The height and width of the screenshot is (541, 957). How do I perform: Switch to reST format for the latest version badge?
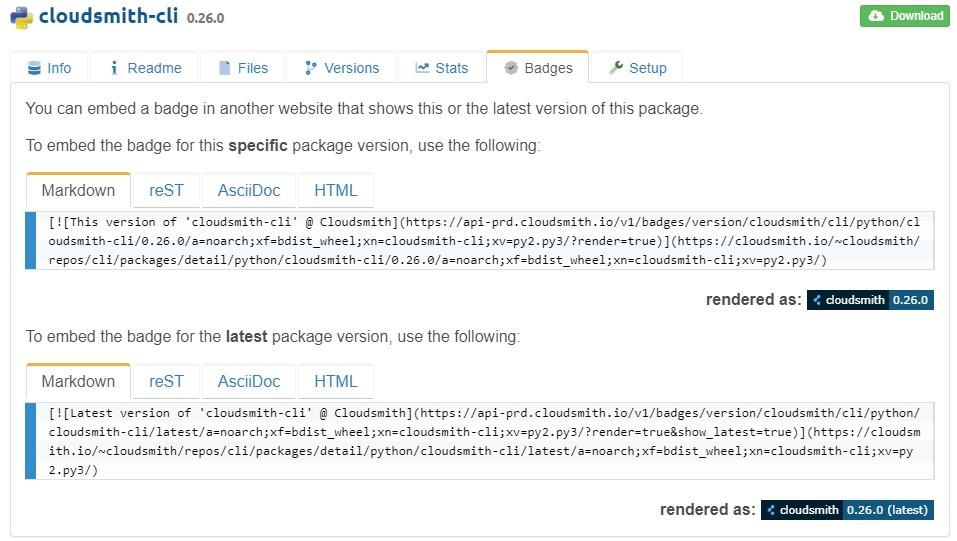[x=166, y=382]
